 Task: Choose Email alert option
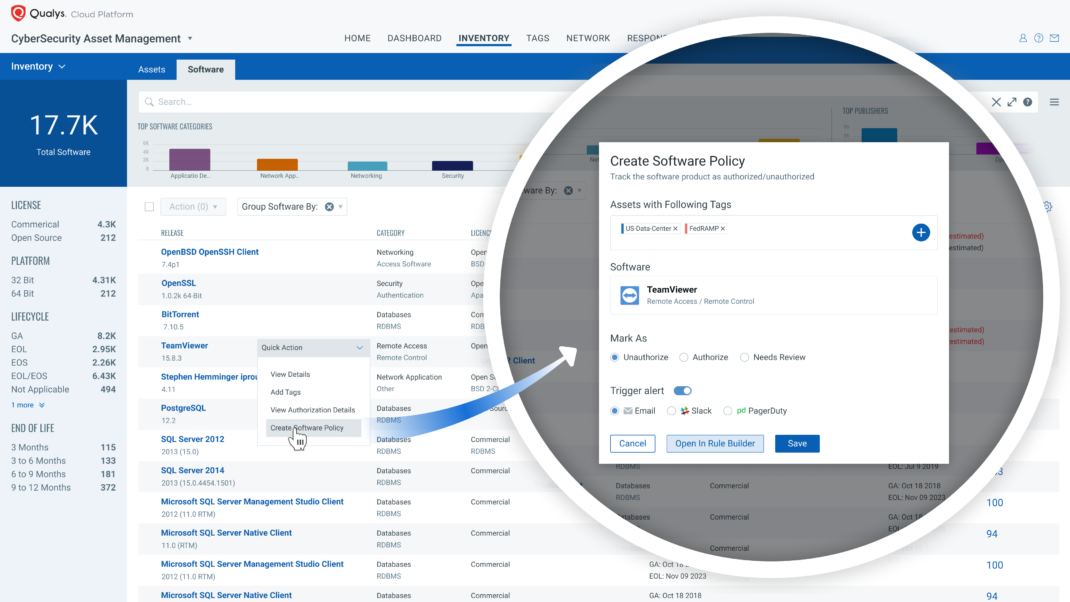pos(615,411)
